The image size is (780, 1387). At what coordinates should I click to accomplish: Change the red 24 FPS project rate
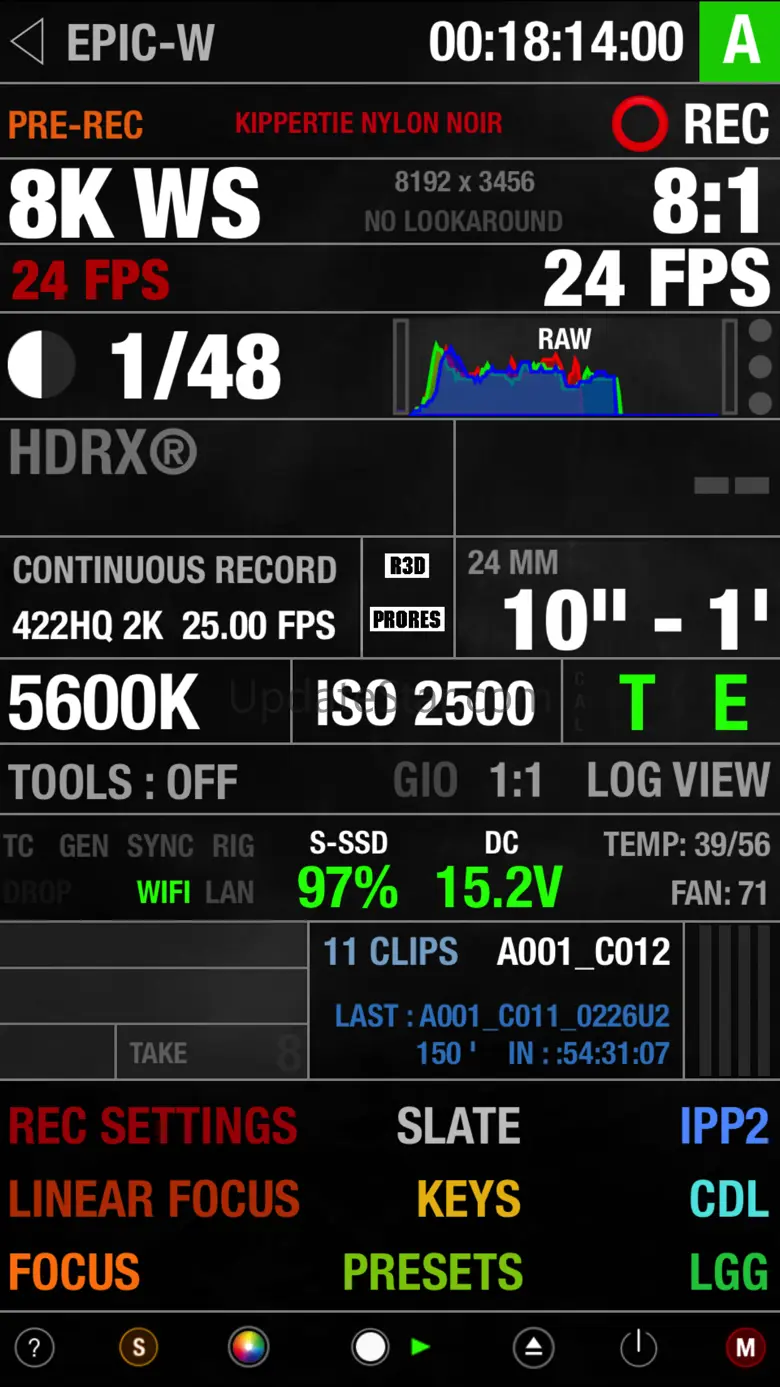point(91,280)
